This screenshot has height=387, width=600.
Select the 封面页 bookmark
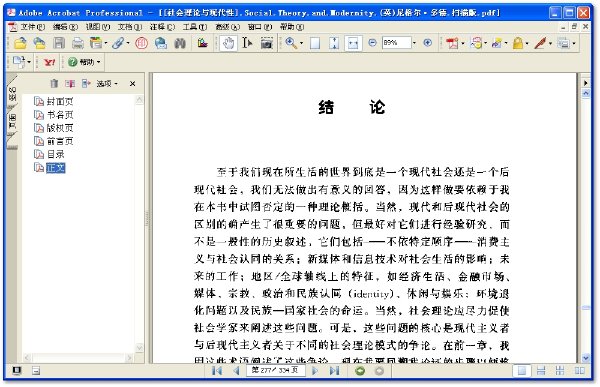[60, 101]
